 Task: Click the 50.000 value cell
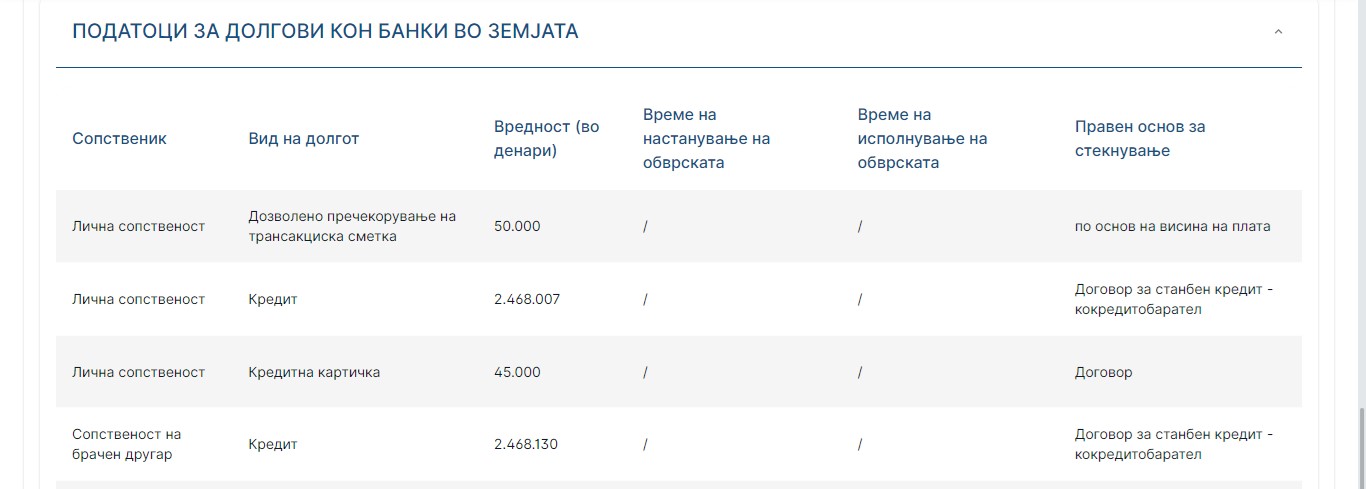coord(517,226)
